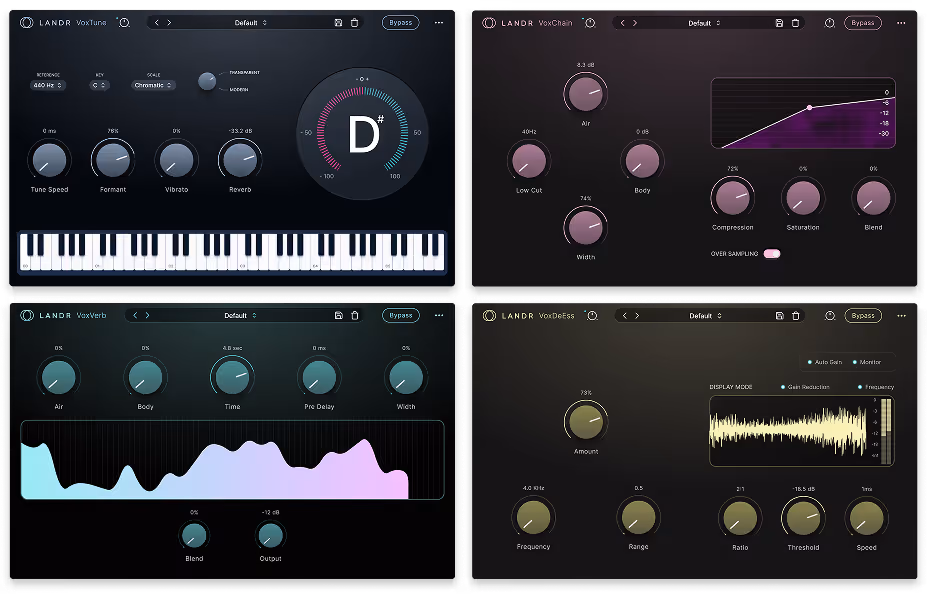Click the Tune Speed knob
This screenshot has height=594, width=927.
click(50, 160)
